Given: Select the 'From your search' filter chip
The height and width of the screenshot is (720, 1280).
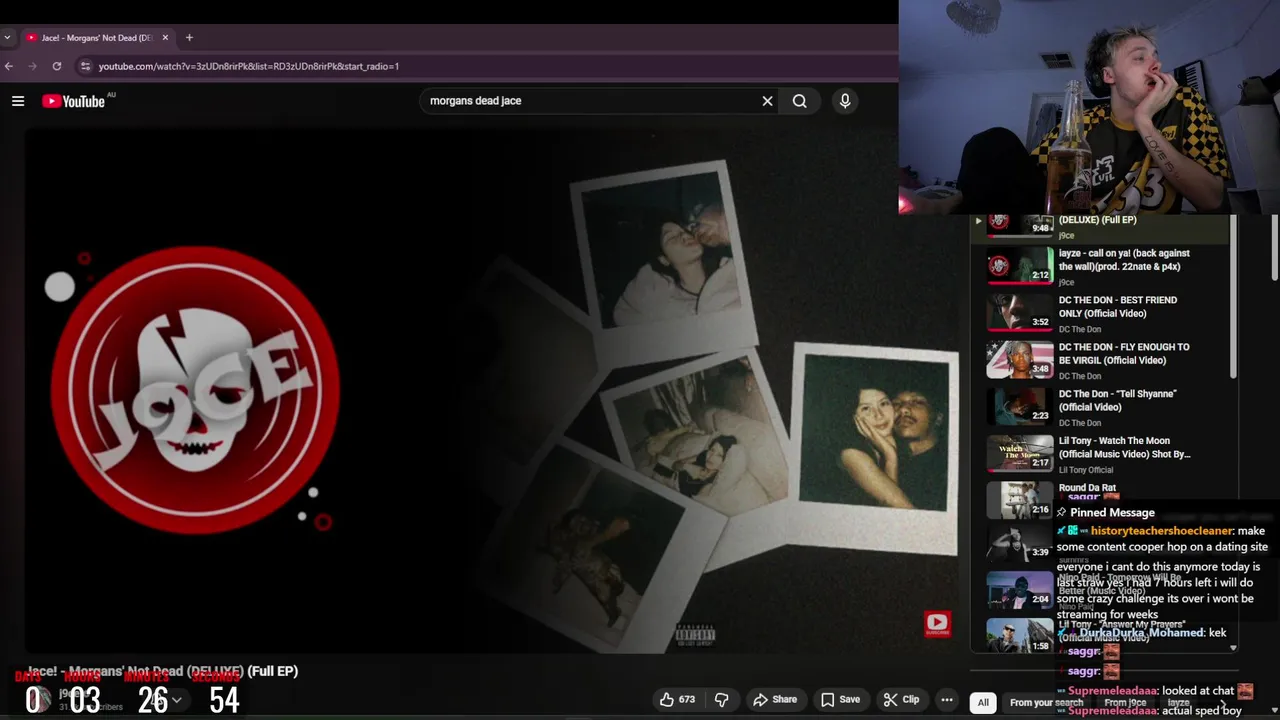Looking at the screenshot, I should pyautogui.click(x=1046, y=702).
